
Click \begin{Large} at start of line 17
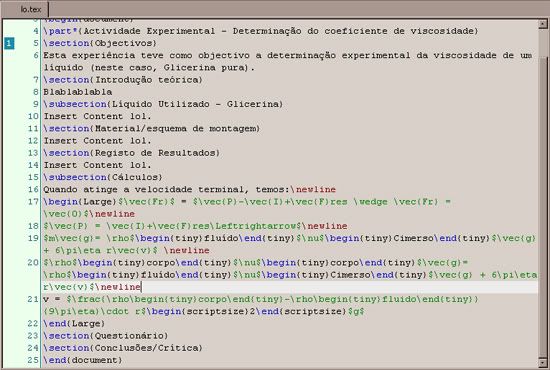[x=80, y=202]
